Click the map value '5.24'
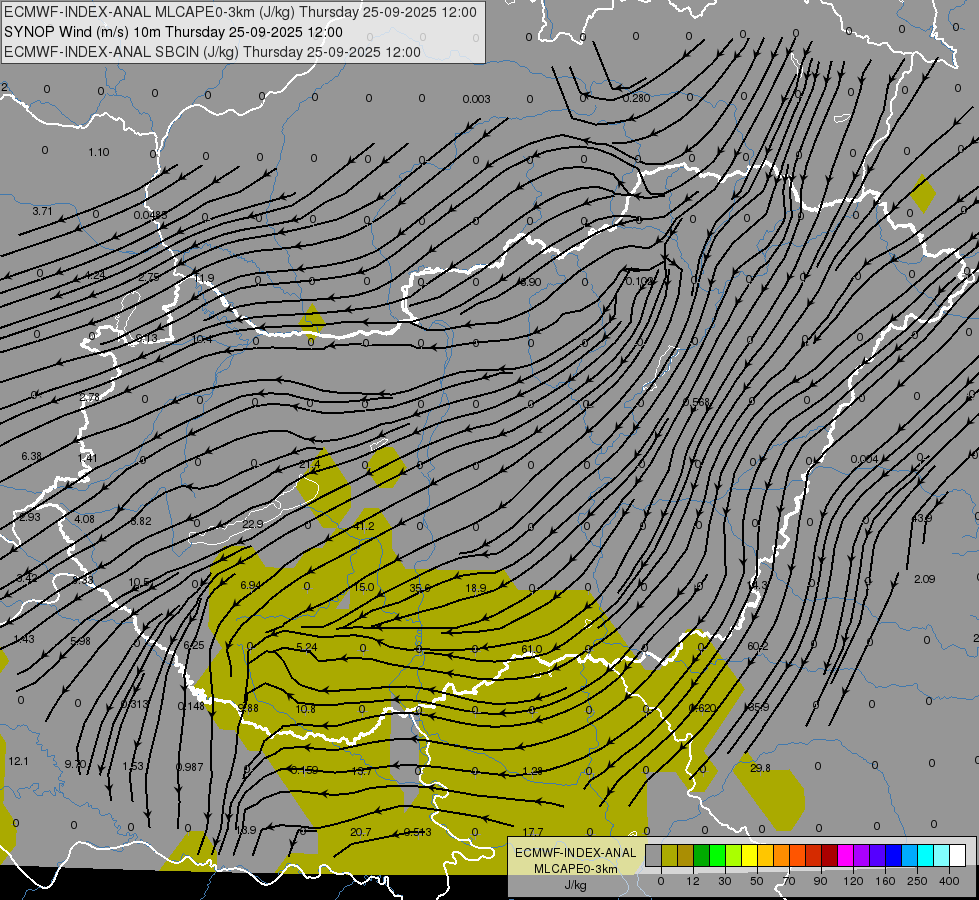979x900 pixels. pos(307,647)
